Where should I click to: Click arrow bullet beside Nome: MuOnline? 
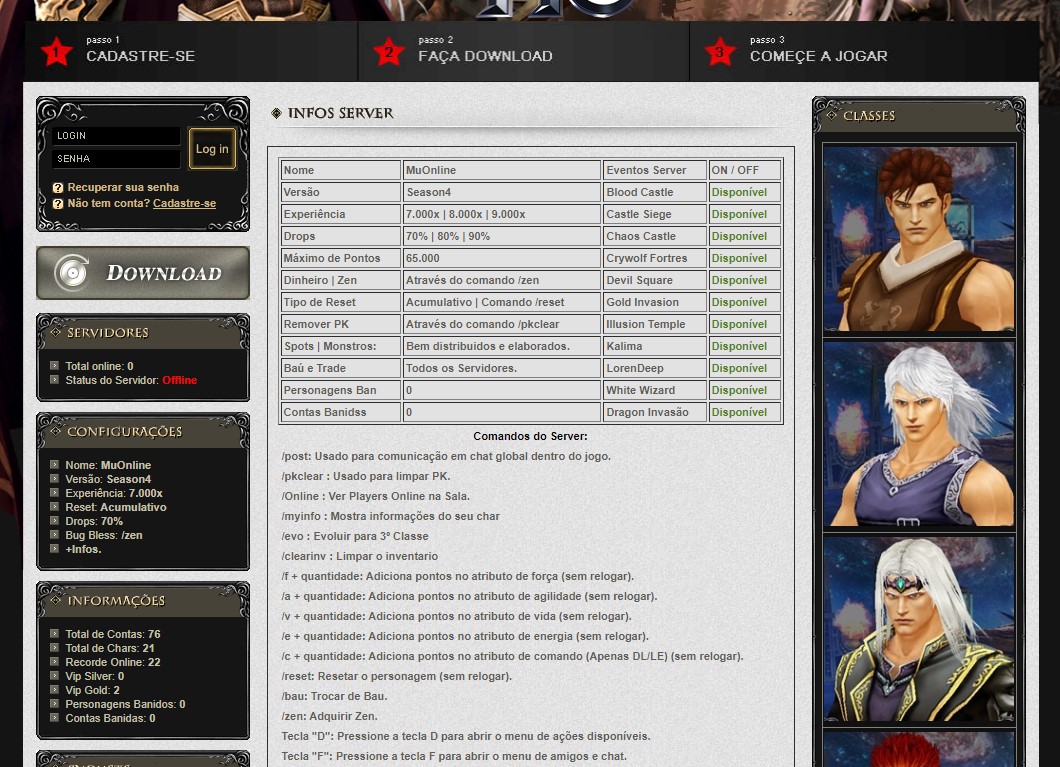pos(55,464)
